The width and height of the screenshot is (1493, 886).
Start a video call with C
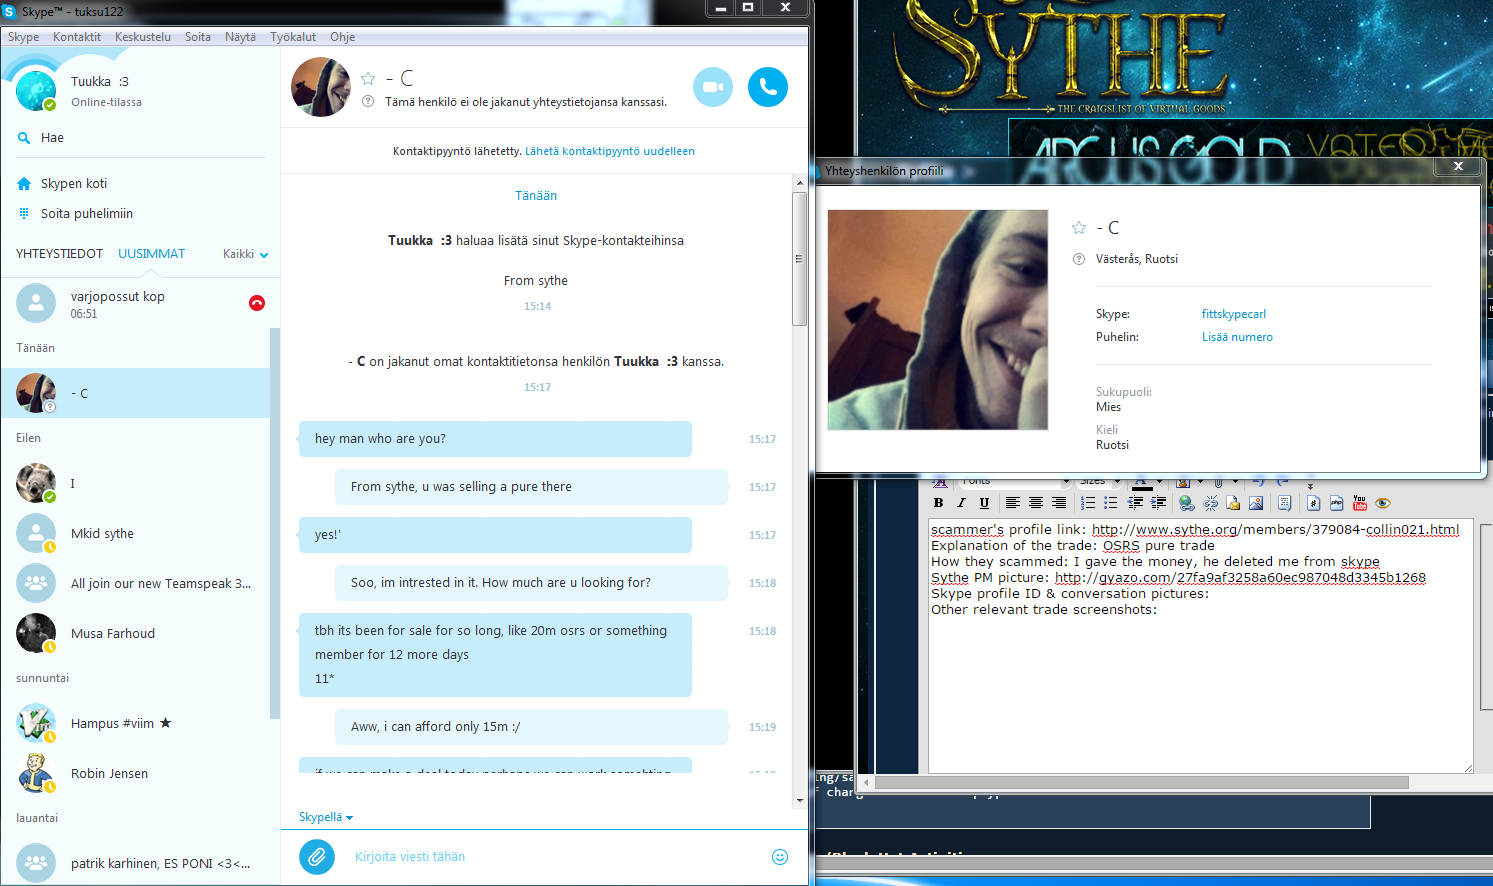(713, 87)
